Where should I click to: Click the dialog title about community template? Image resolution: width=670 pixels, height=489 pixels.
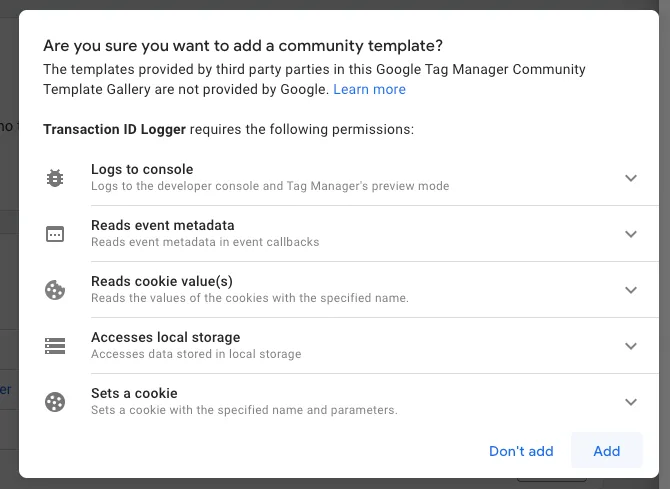243,46
